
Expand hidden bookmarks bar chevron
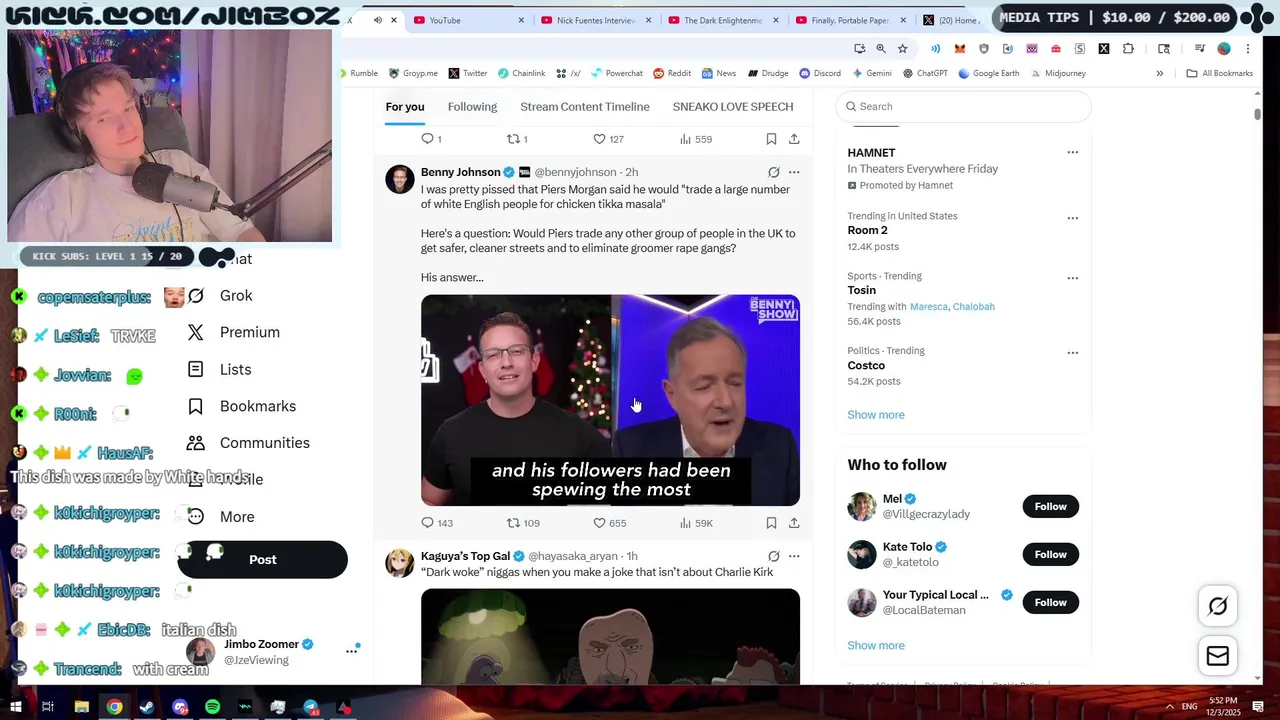pyautogui.click(x=1159, y=73)
